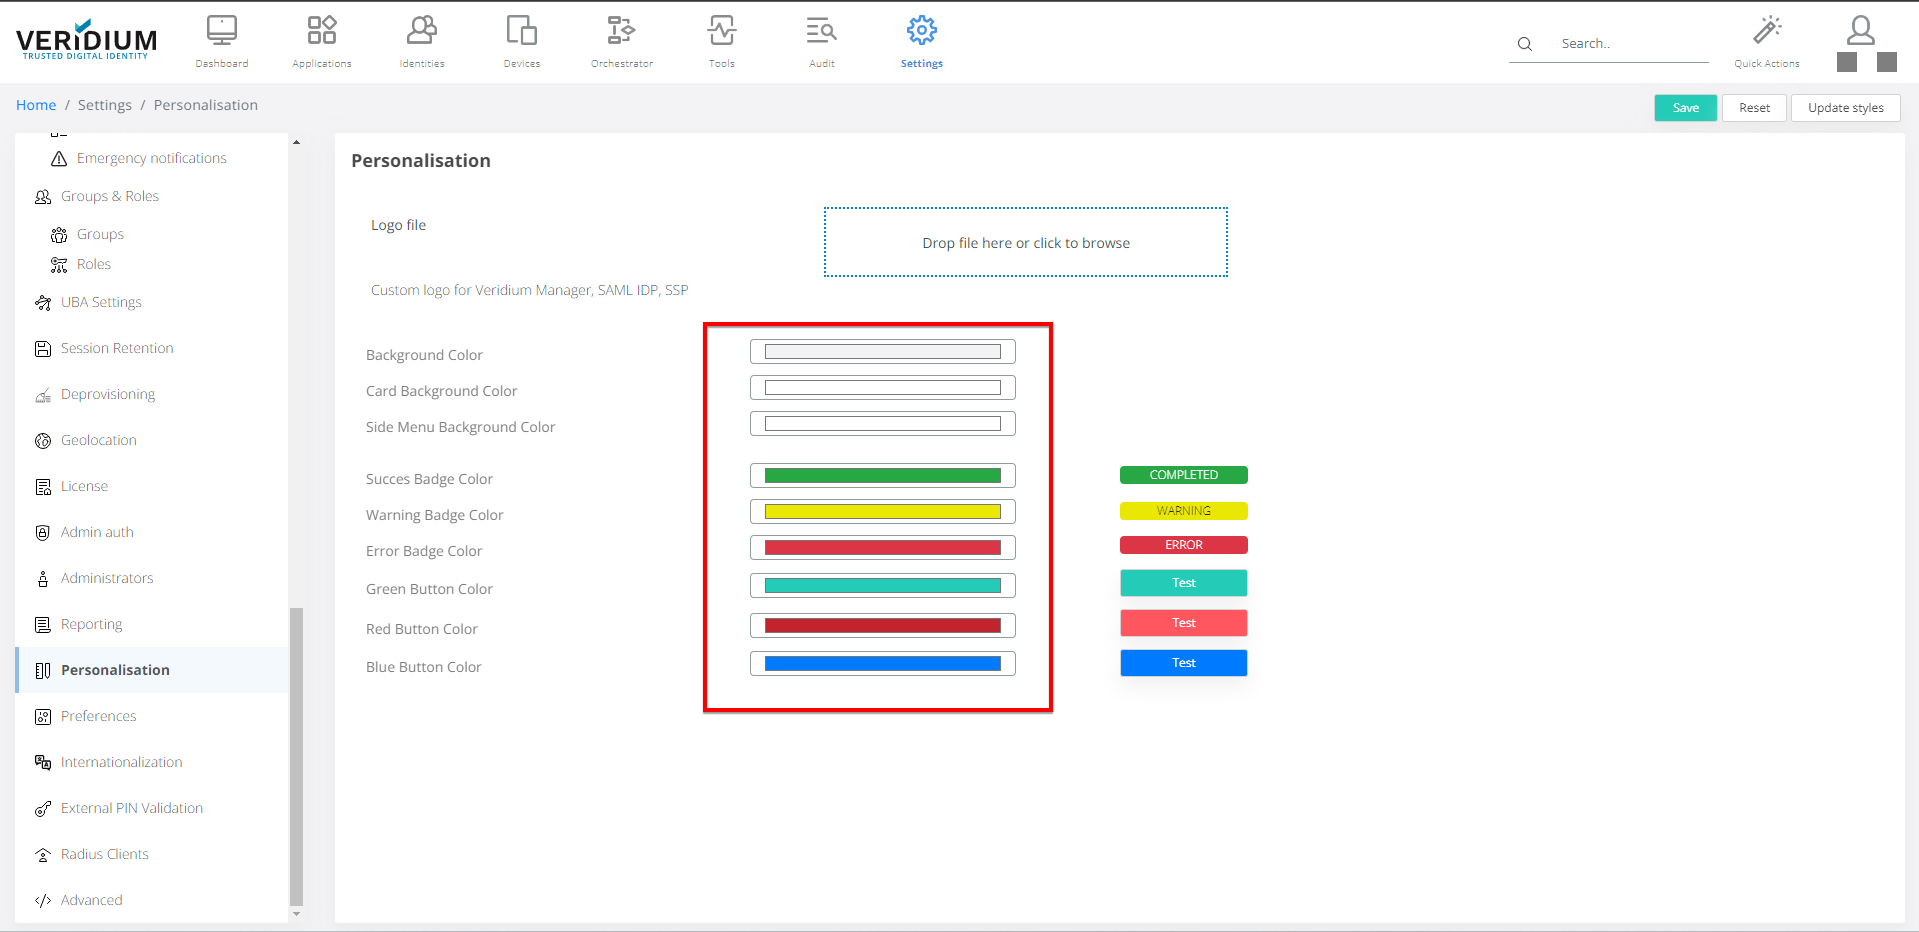Click the green Save button

tap(1685, 108)
